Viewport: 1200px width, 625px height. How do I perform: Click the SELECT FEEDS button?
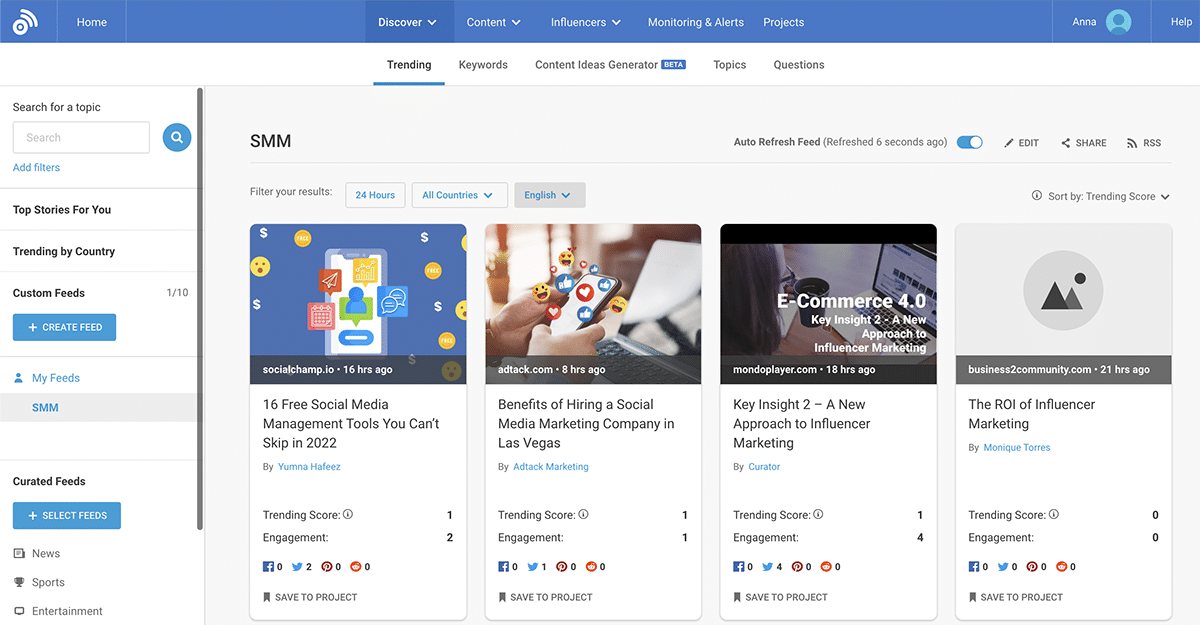coord(67,515)
